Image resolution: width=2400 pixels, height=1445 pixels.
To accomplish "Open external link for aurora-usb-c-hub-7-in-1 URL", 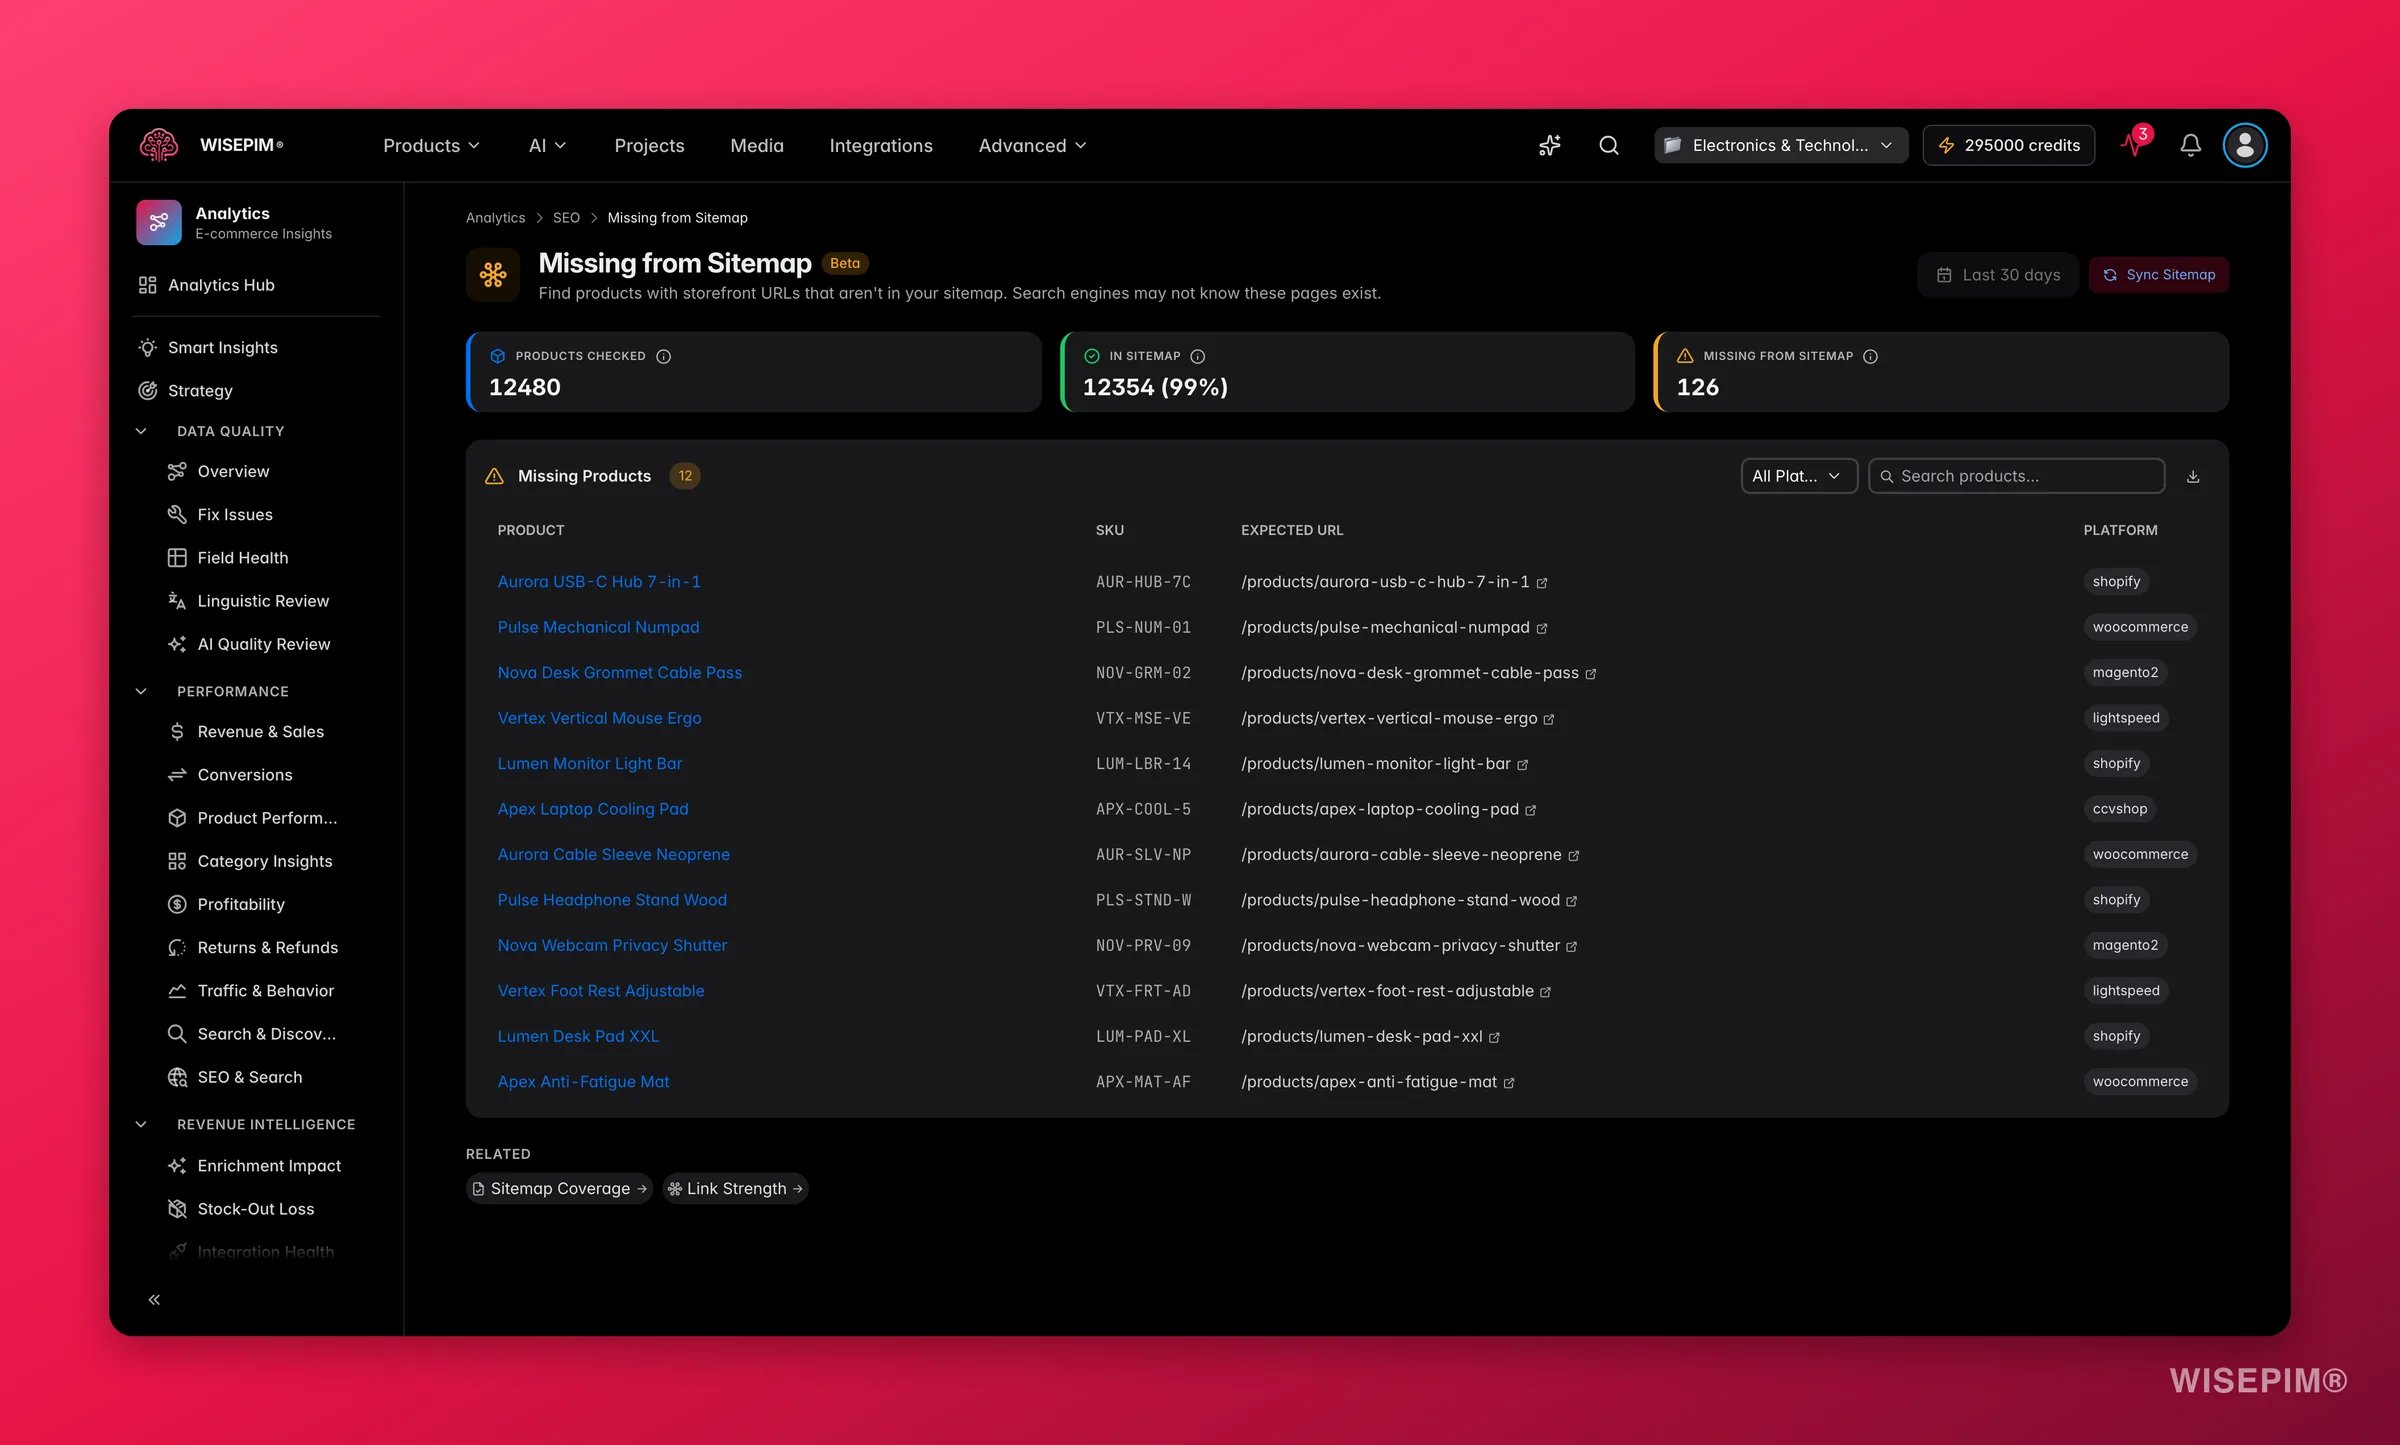I will [1542, 583].
